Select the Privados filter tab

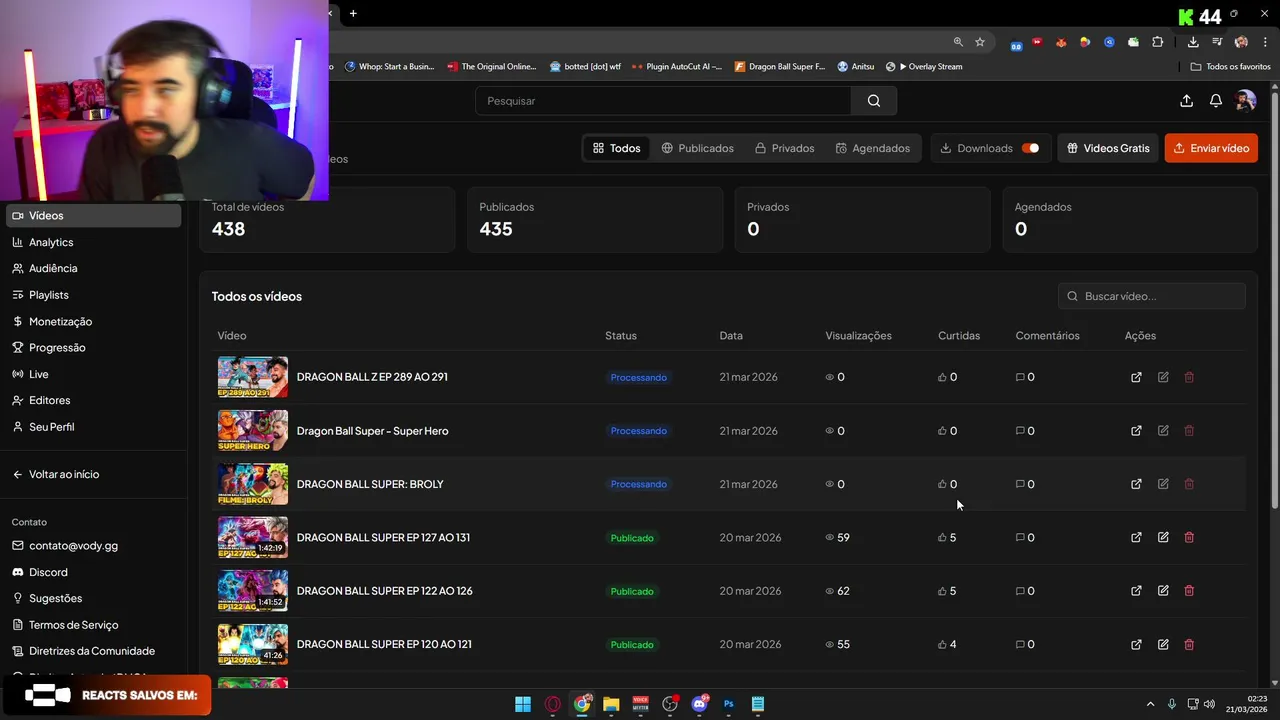click(x=785, y=148)
